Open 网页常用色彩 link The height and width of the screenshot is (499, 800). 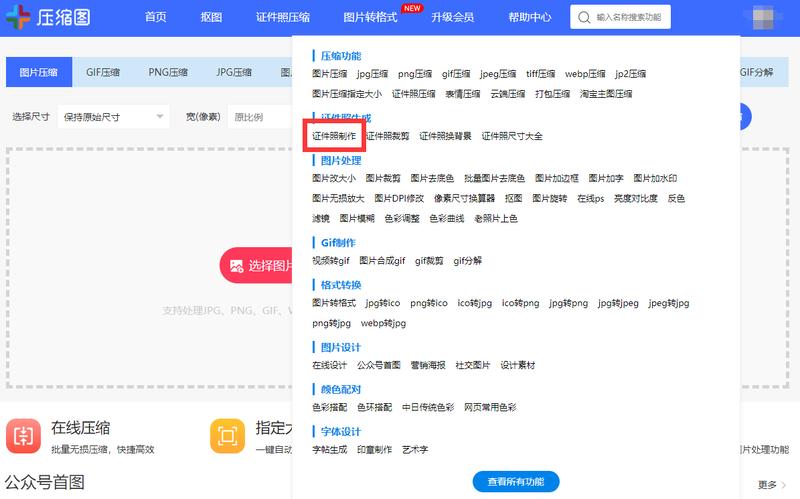pos(490,408)
